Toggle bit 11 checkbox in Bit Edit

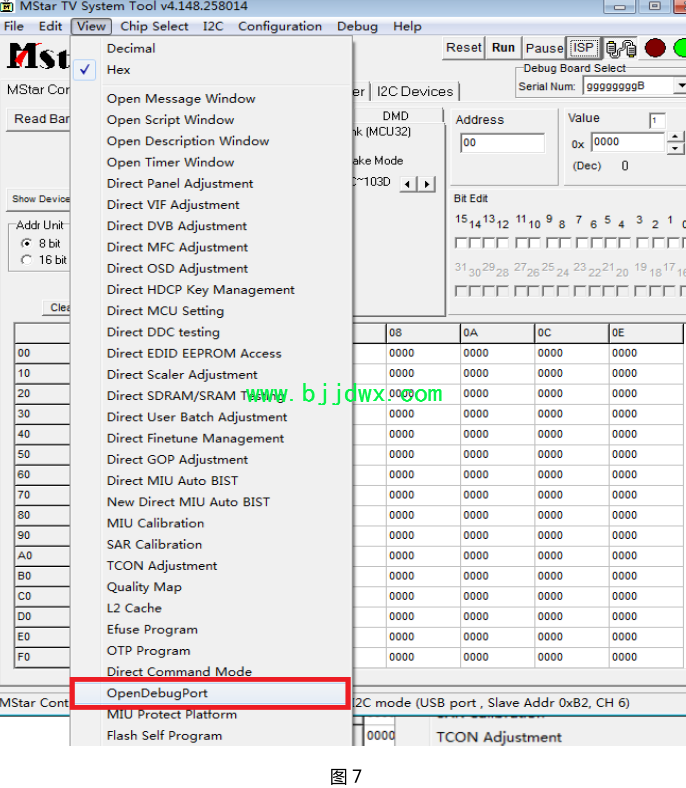pos(521,243)
